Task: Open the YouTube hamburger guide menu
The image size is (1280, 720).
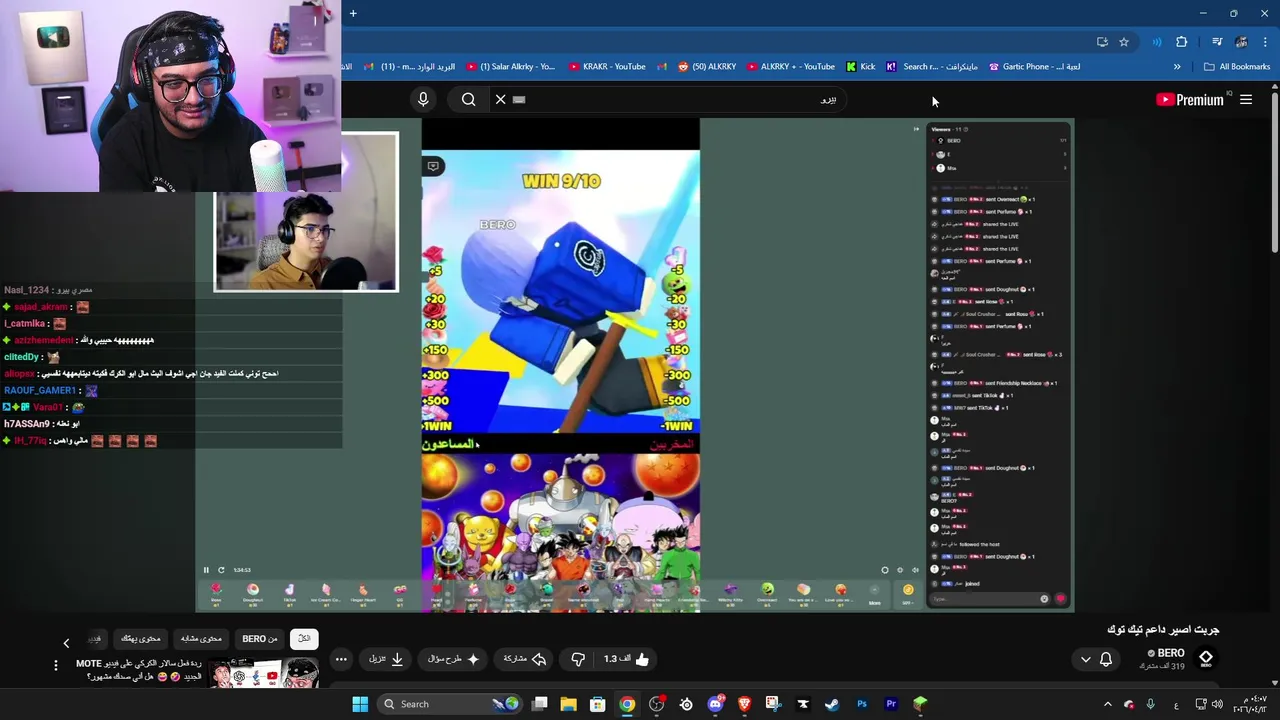Action: [1246, 99]
